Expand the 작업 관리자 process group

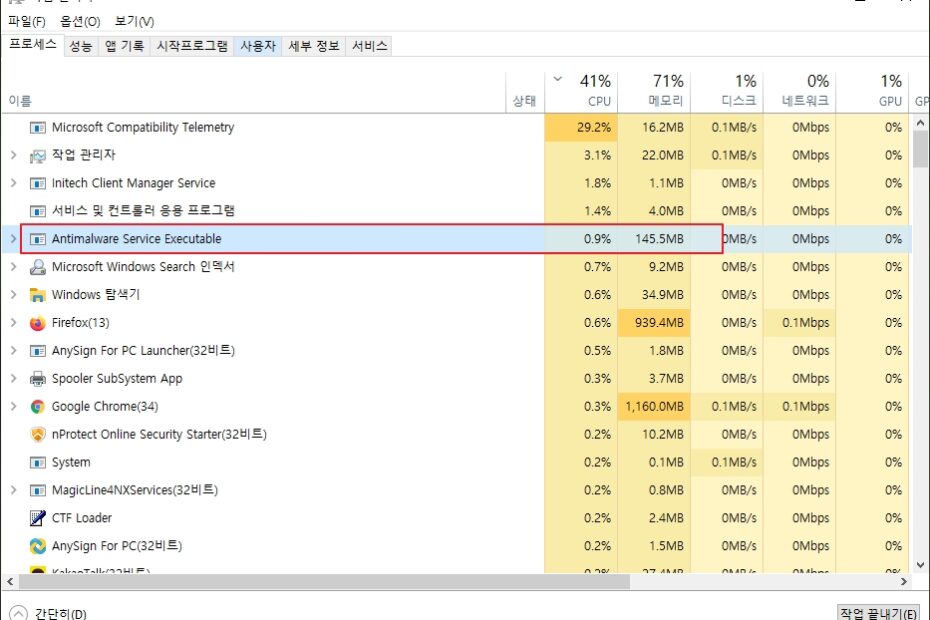(14, 155)
